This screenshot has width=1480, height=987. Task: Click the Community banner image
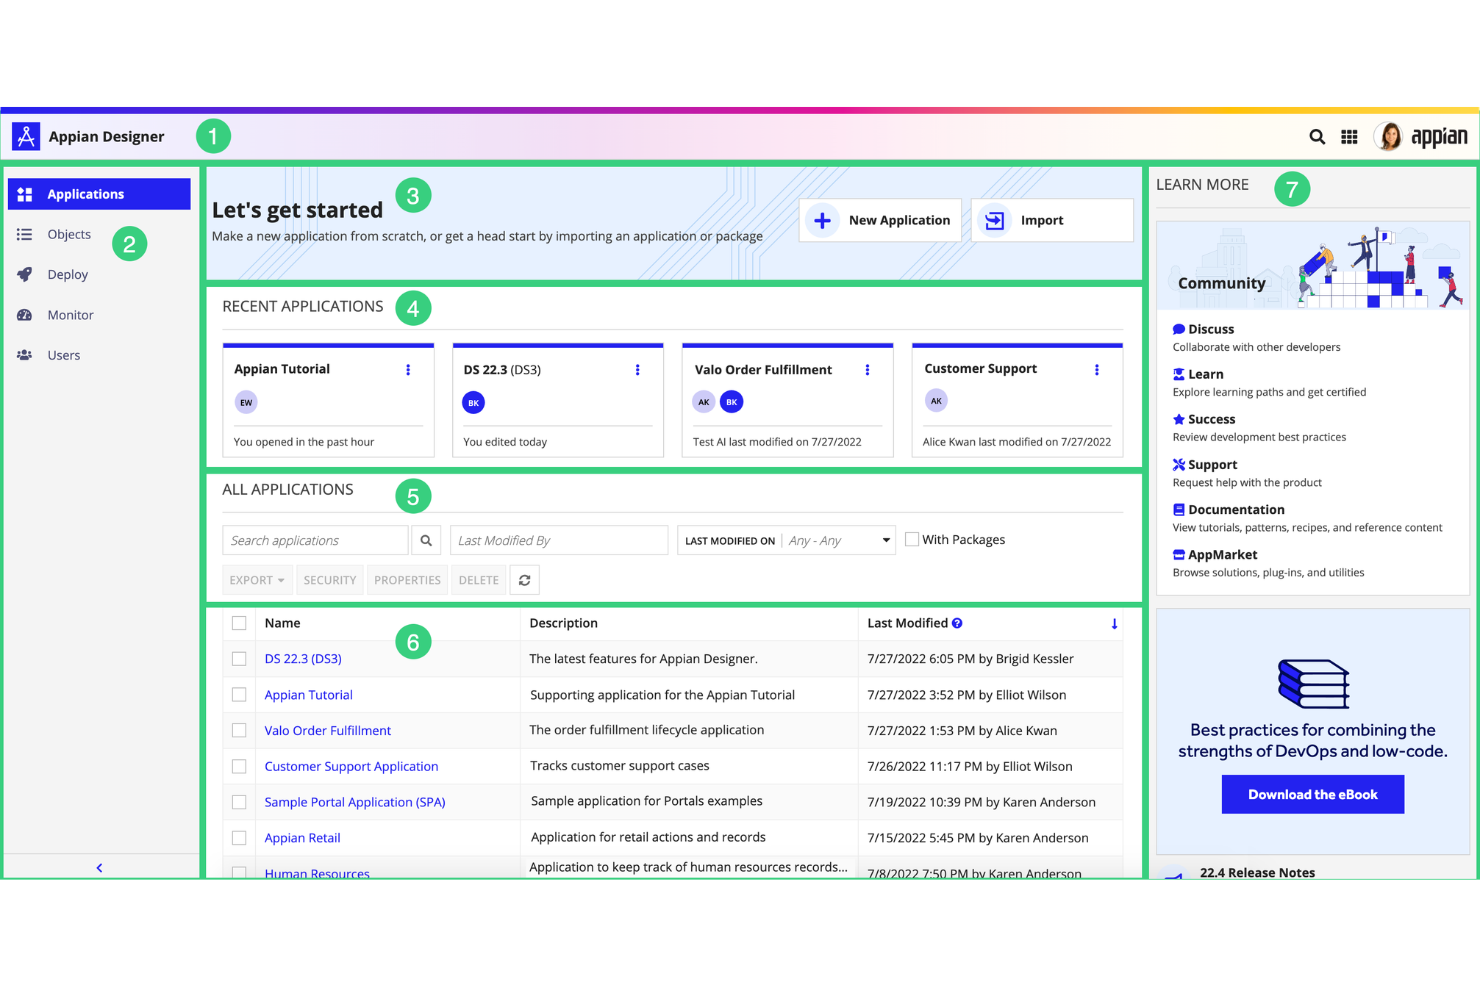pos(1313,266)
